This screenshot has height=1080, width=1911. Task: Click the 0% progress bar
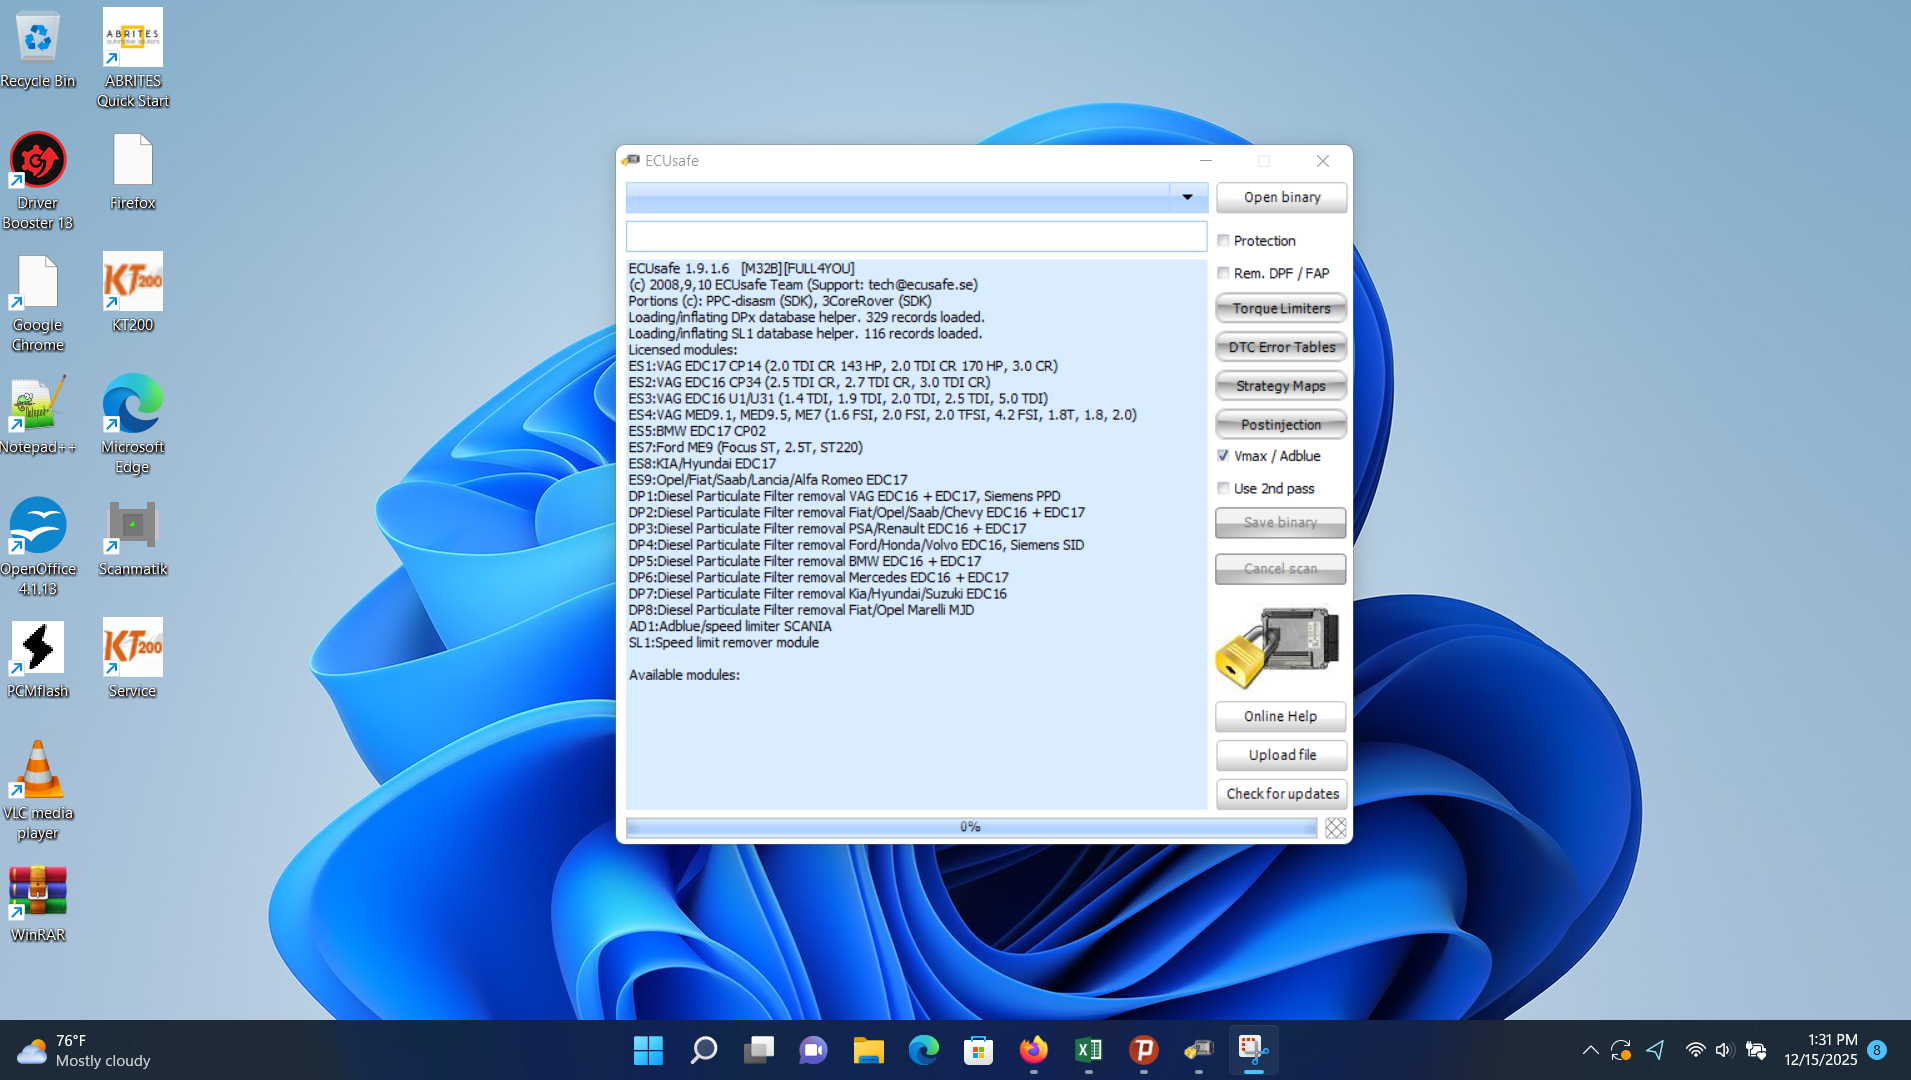click(970, 827)
